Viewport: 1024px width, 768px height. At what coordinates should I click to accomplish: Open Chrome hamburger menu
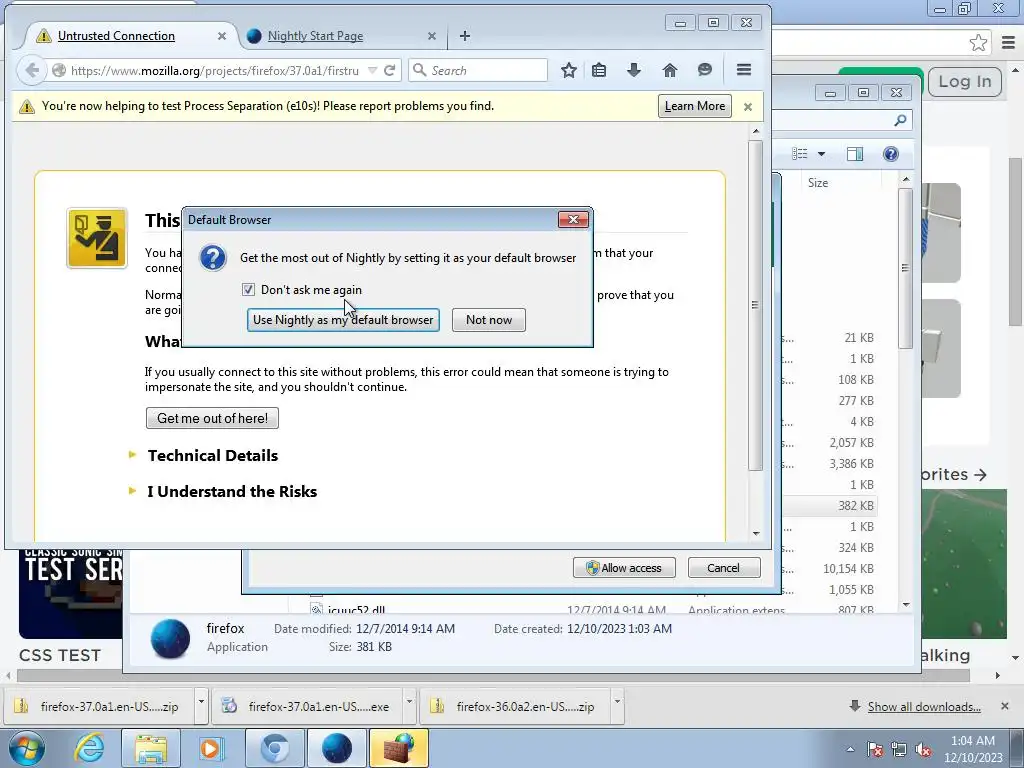(x=1008, y=43)
